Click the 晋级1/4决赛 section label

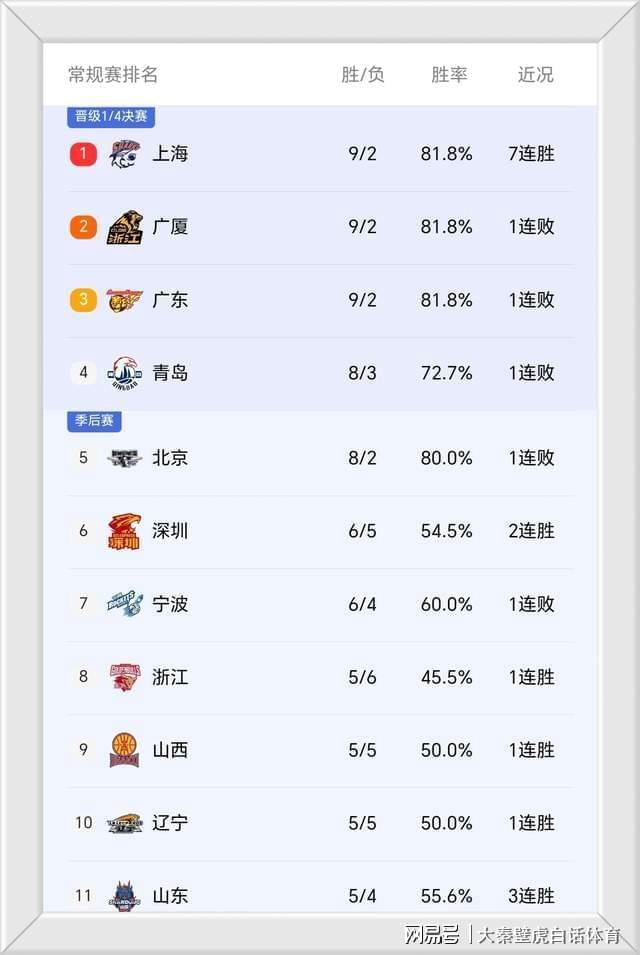[x=111, y=117]
